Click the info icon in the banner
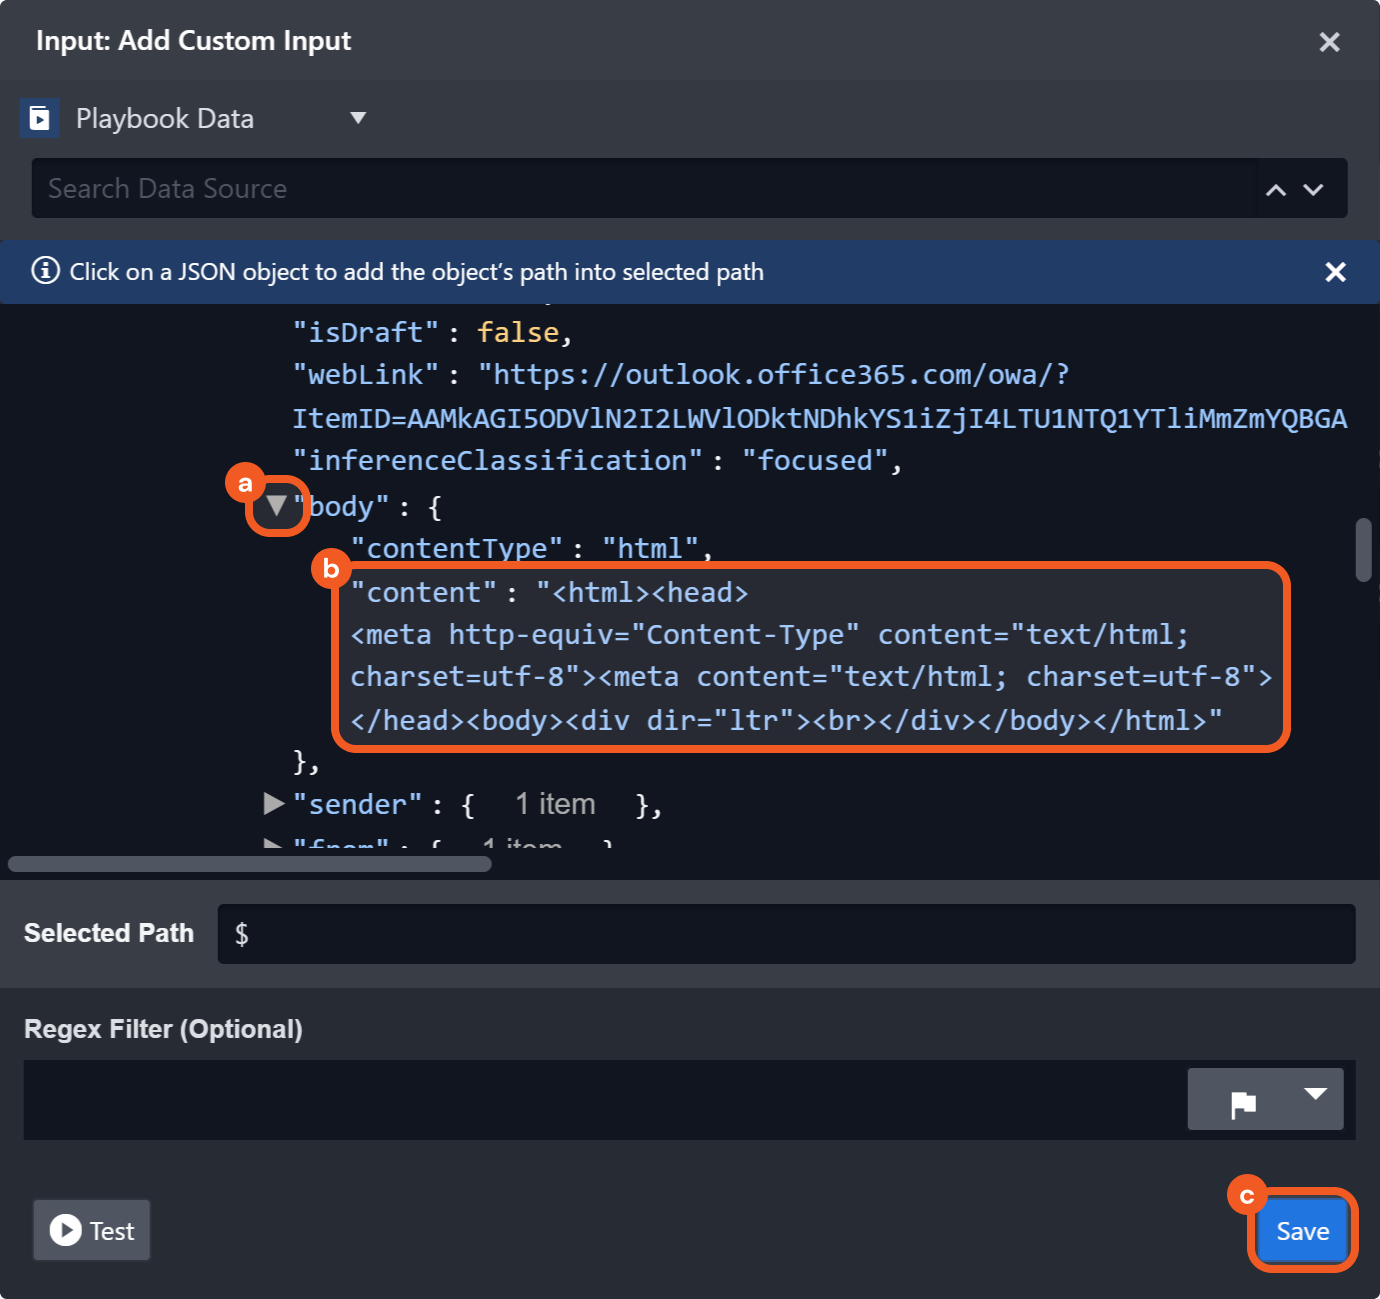Viewport: 1380px width, 1299px height. click(46, 271)
